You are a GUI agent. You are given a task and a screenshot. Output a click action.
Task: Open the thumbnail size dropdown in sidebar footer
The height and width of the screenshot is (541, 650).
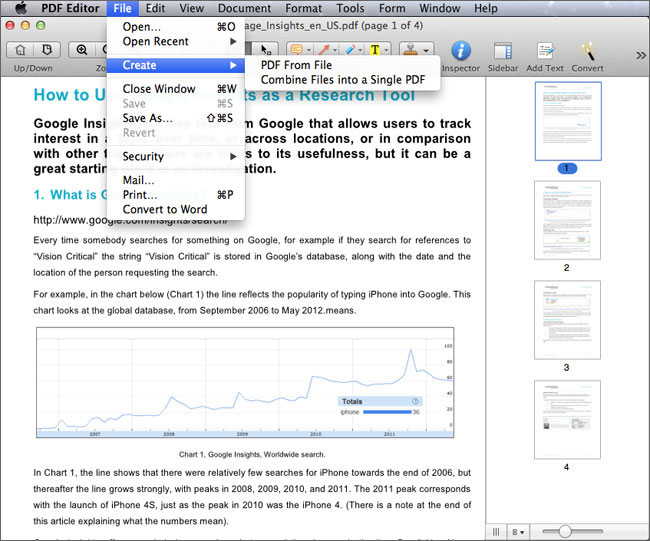click(518, 532)
